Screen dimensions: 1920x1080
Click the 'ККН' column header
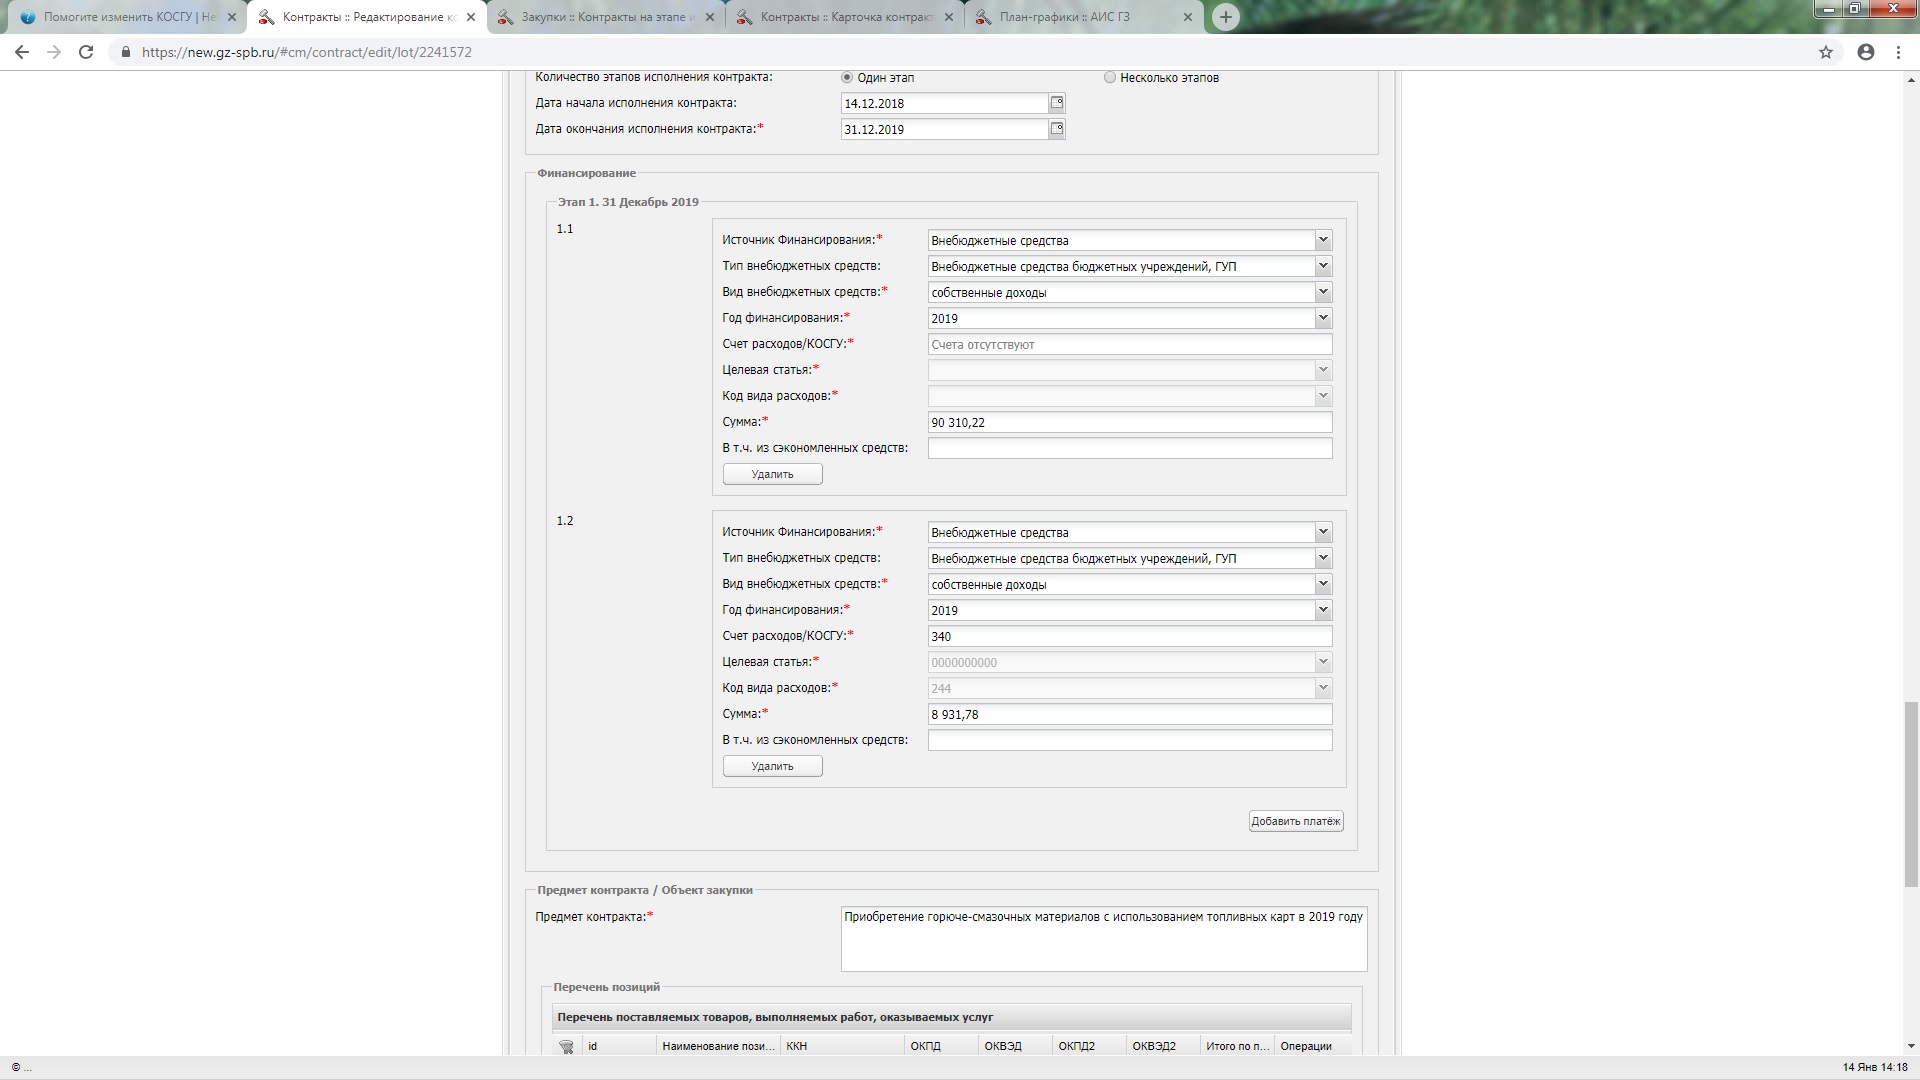tap(842, 1046)
